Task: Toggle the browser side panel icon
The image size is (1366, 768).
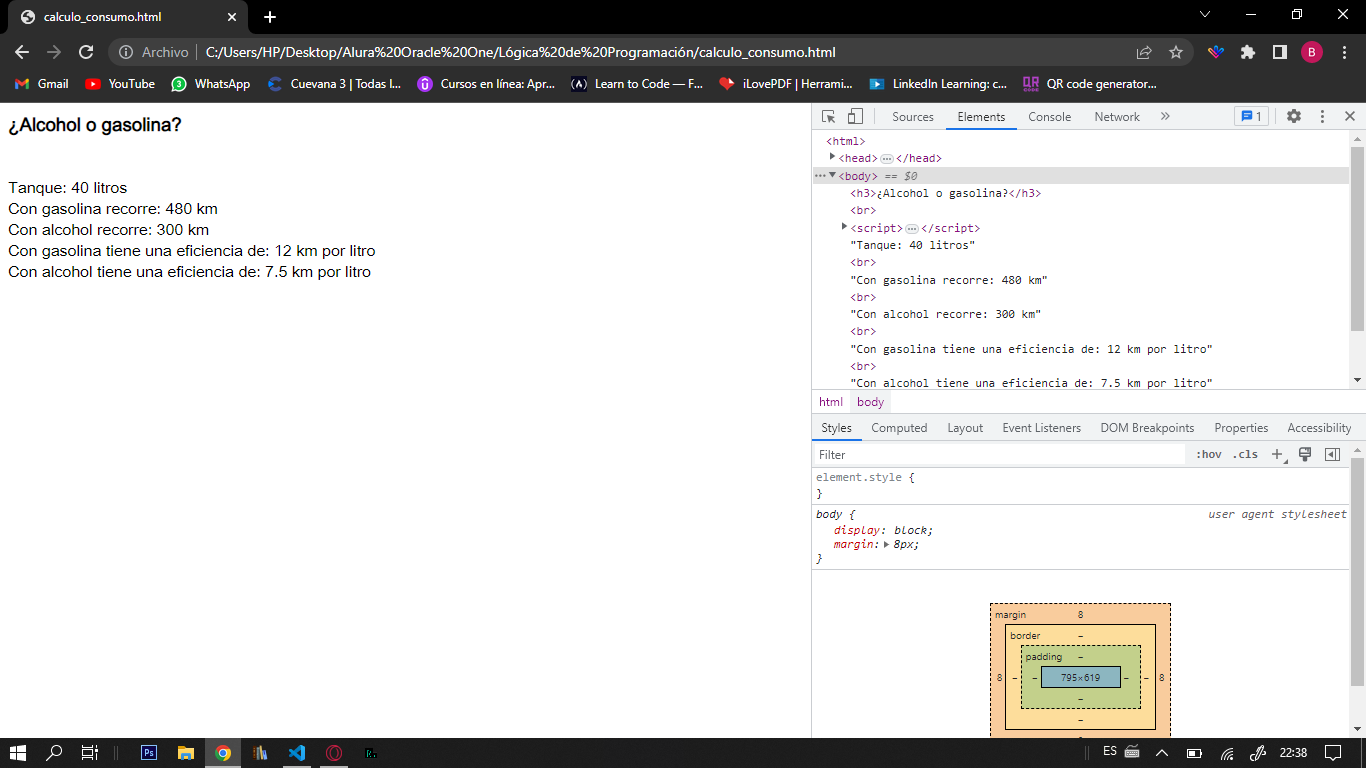Action: click(x=1279, y=52)
